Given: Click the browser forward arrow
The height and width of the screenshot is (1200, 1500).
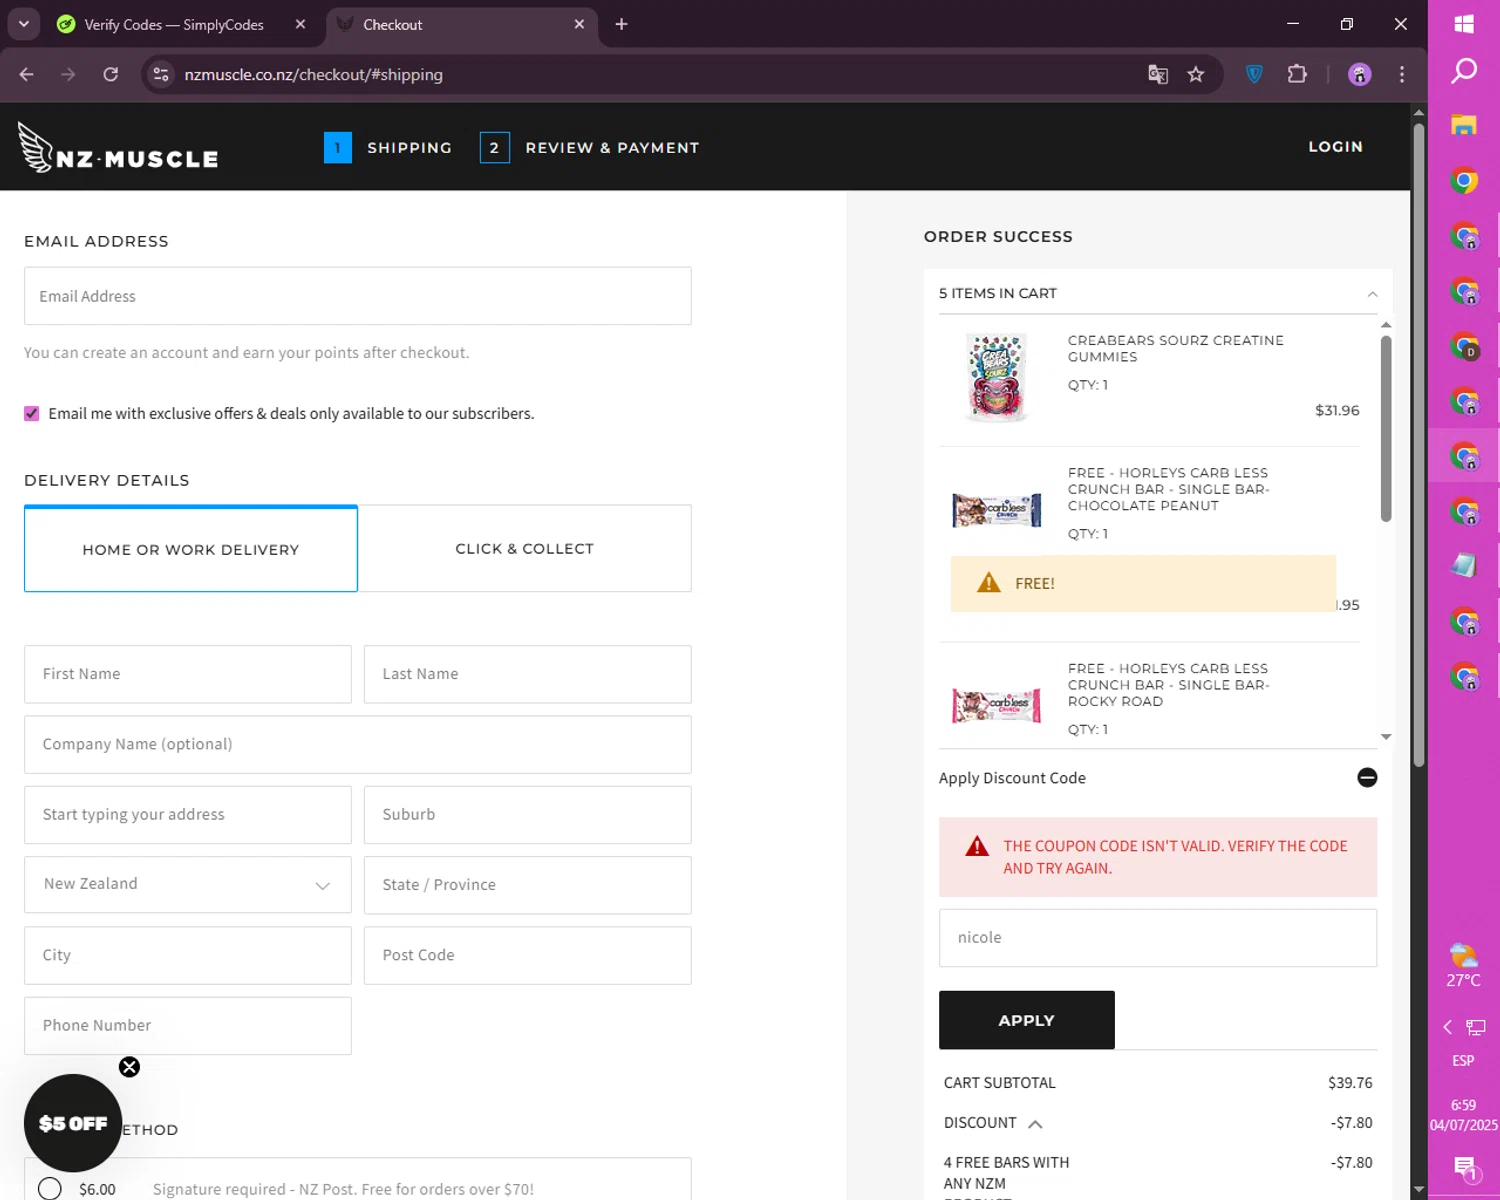Looking at the screenshot, I should (68, 75).
